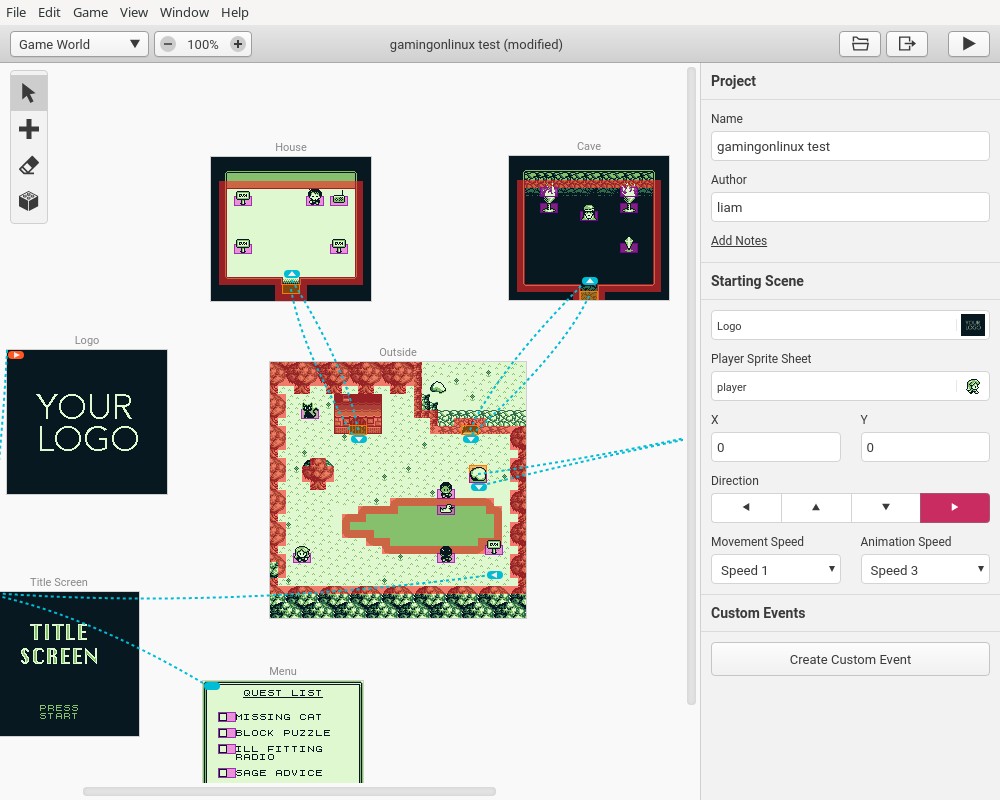Viewport: 1000px width, 800px height.
Task: Select the arrow Select tool
Action: [29, 93]
